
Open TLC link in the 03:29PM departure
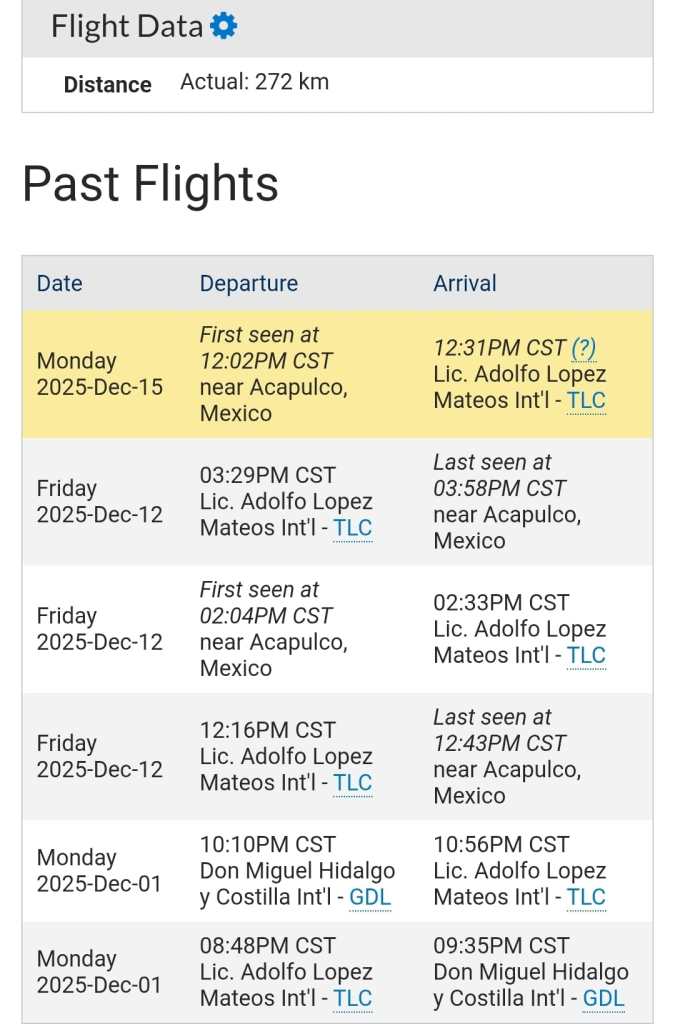click(x=352, y=528)
